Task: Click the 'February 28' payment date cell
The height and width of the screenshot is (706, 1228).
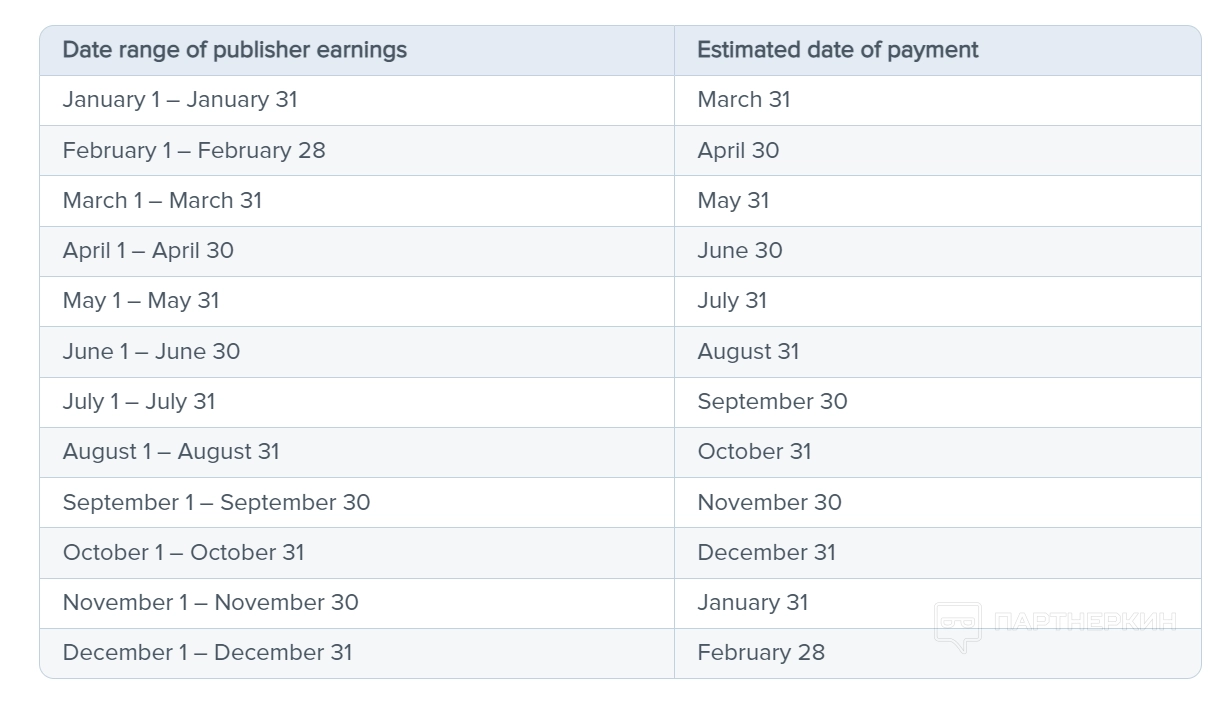Action: click(761, 652)
